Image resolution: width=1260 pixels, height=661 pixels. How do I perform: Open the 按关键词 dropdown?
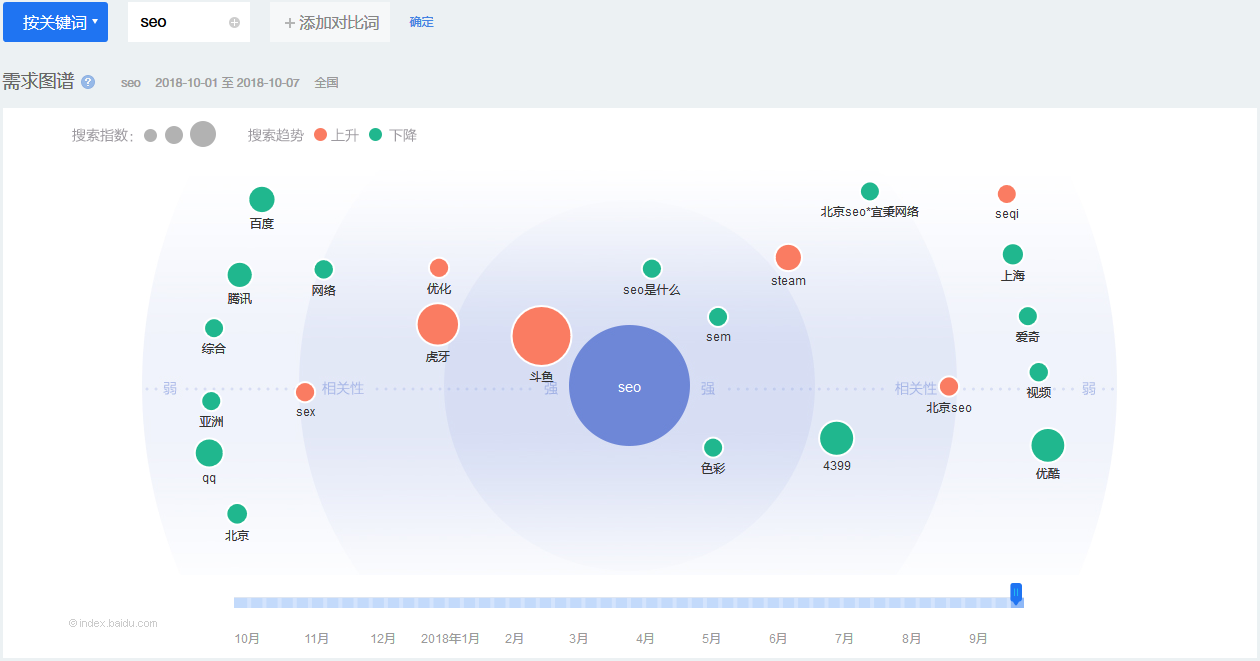(x=55, y=22)
